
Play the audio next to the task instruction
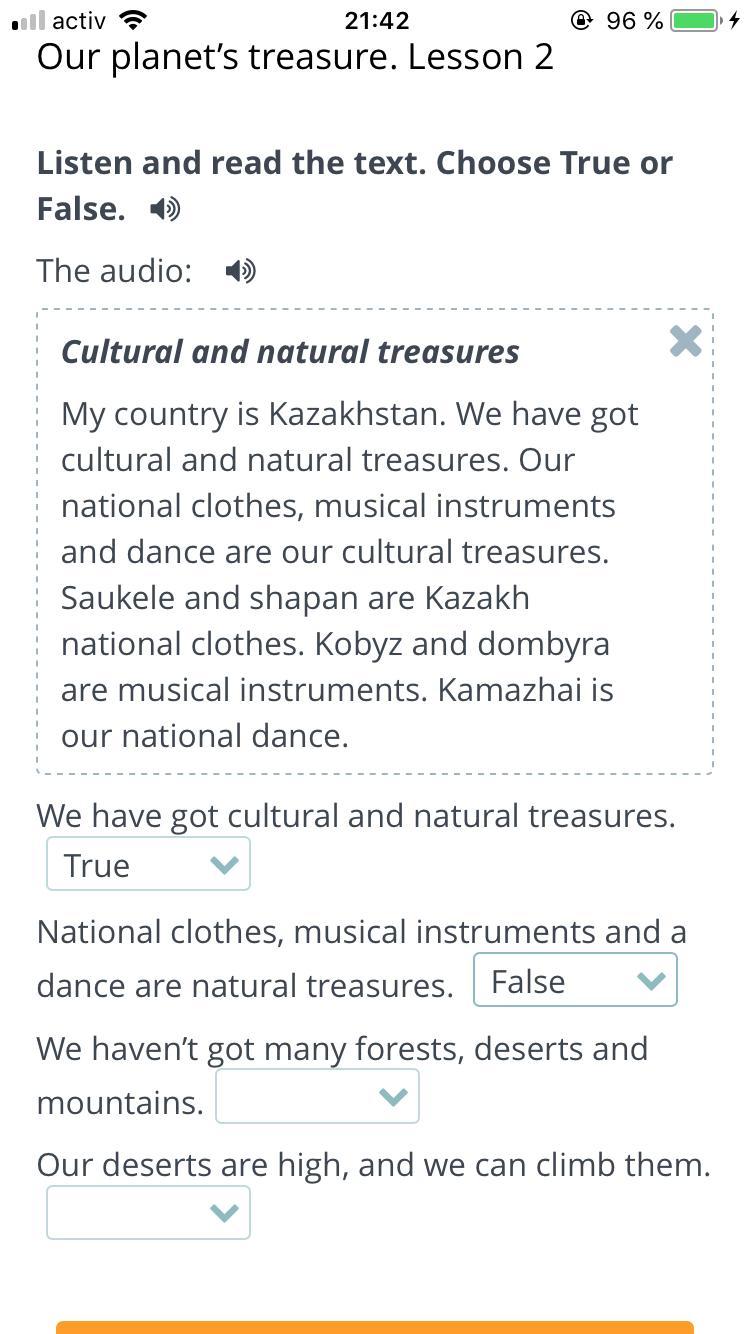[165, 209]
